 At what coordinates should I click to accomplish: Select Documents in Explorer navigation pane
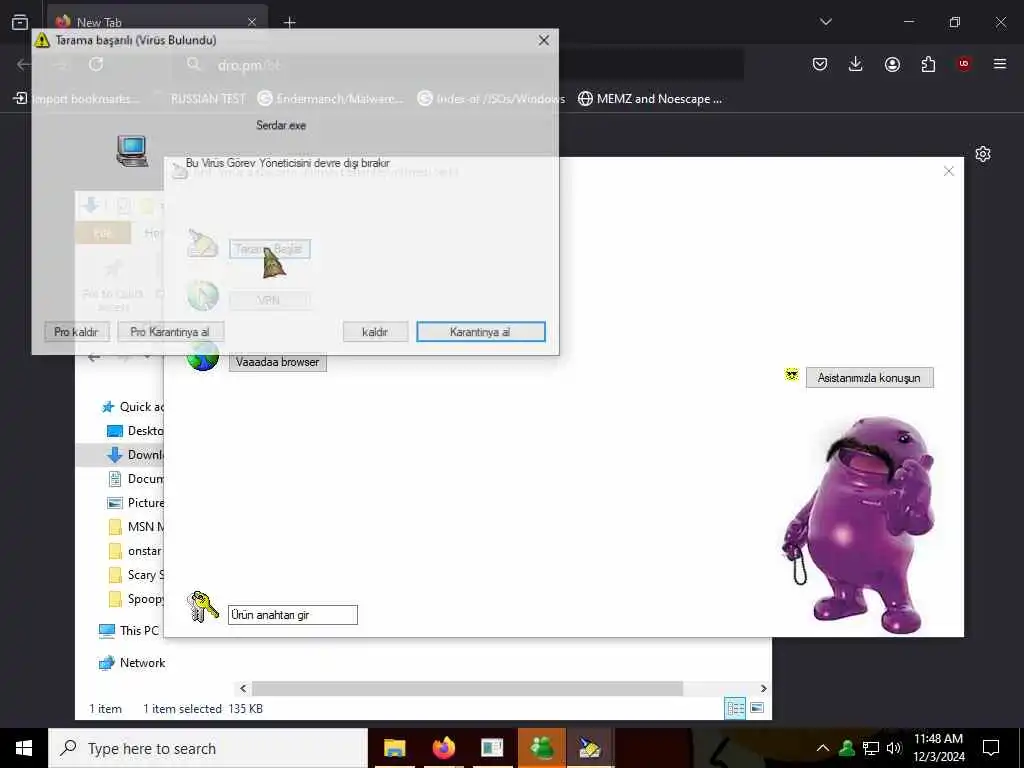[x=136, y=479]
